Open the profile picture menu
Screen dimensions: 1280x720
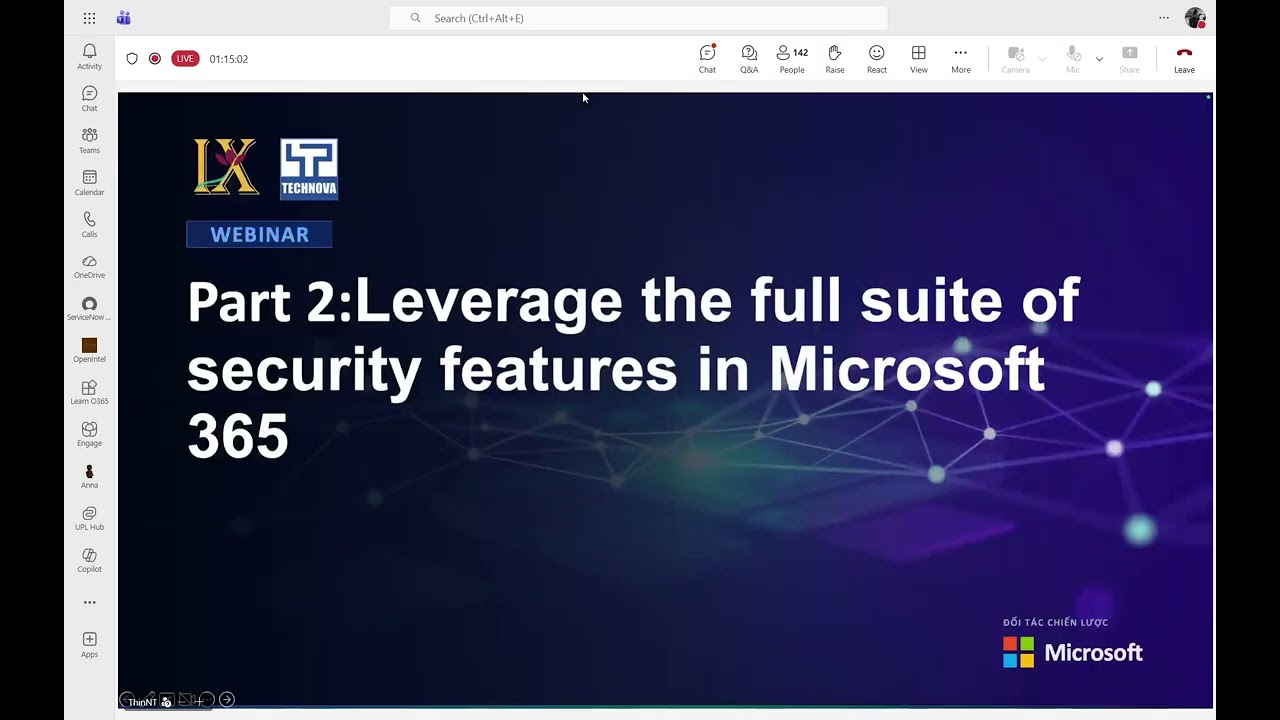tap(1195, 18)
